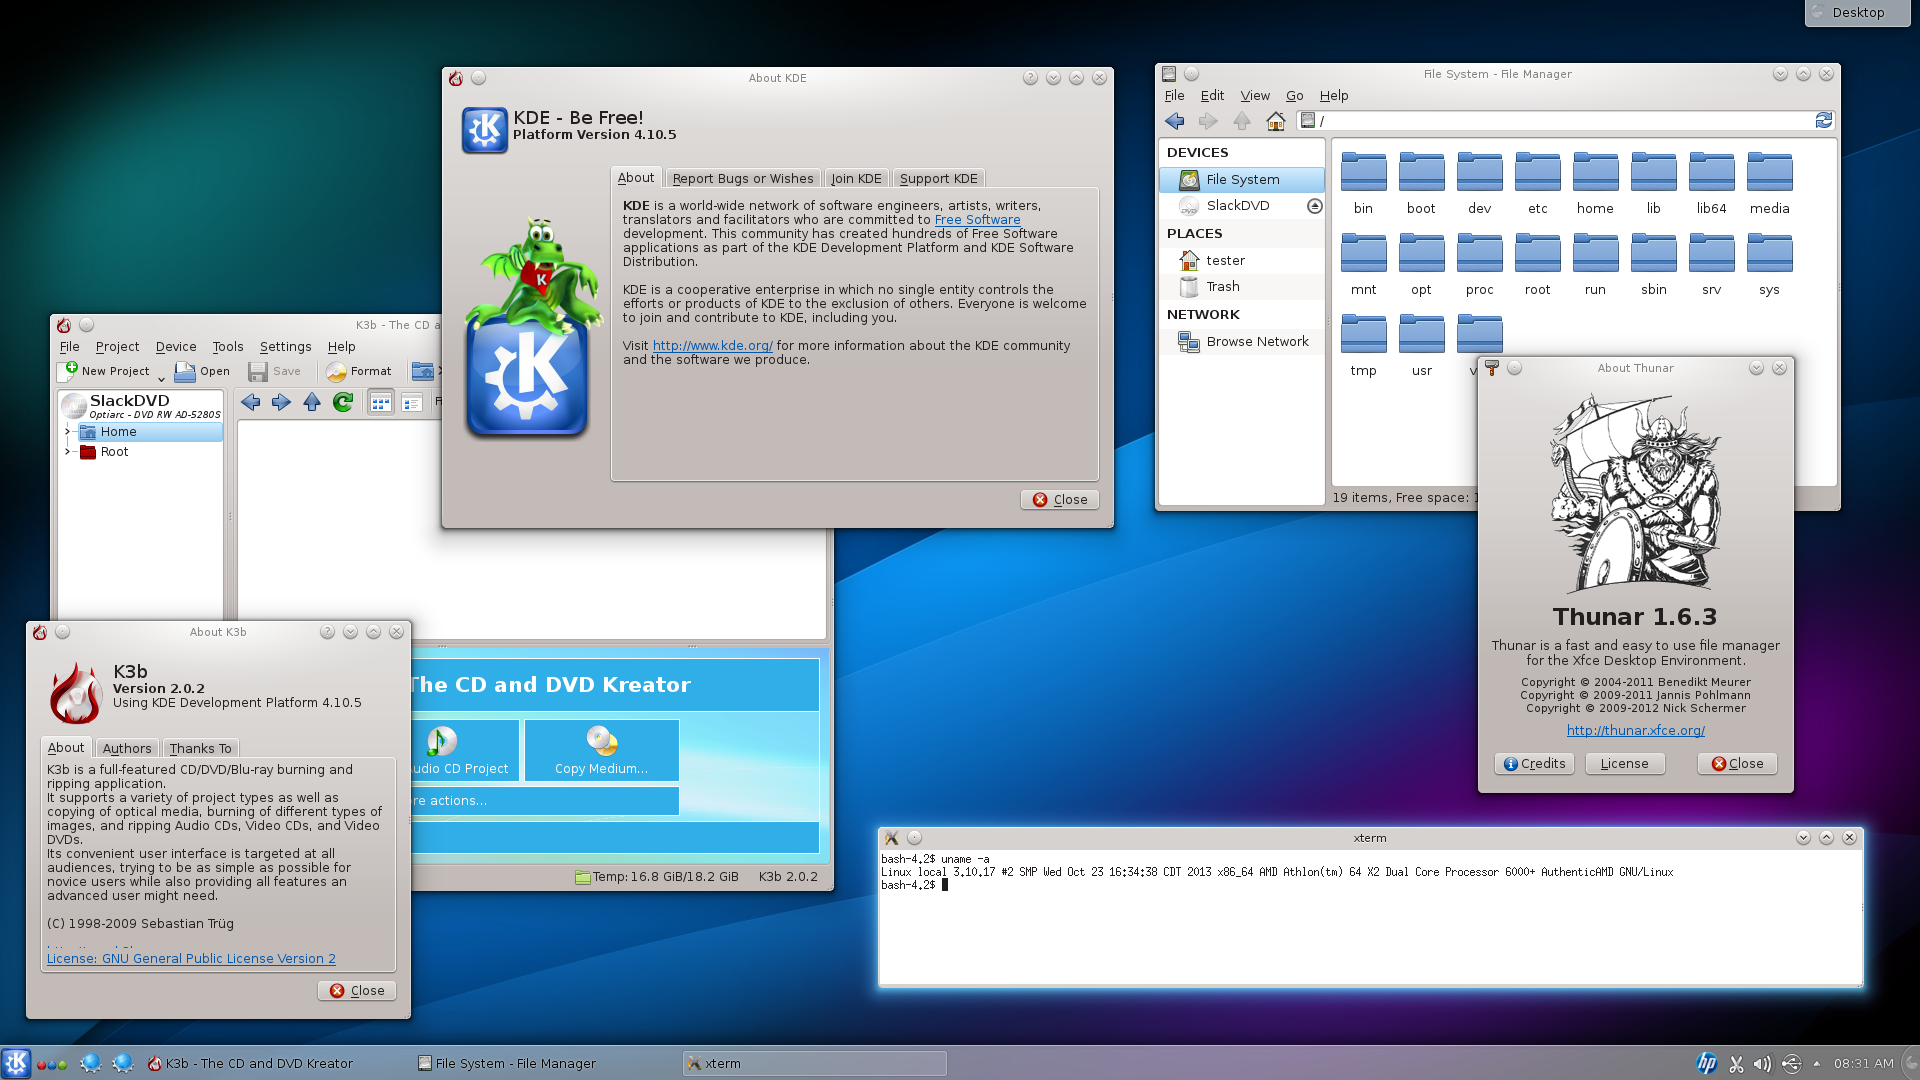Eject SlackDVD in Thunar sidebar

1315,206
